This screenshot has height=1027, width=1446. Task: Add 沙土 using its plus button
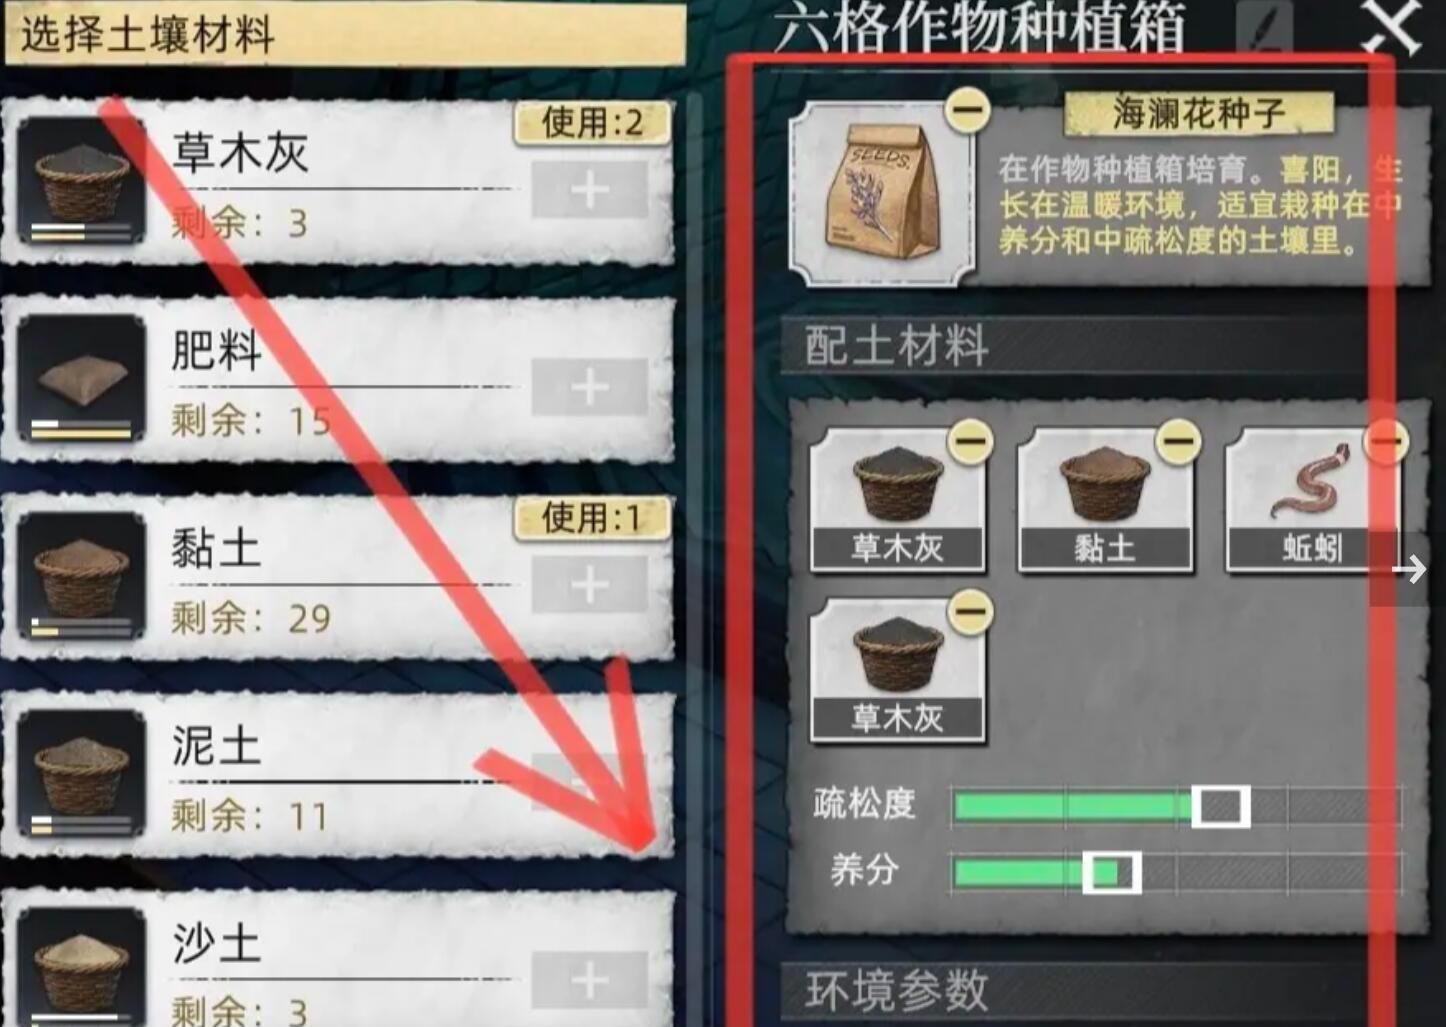(589, 980)
